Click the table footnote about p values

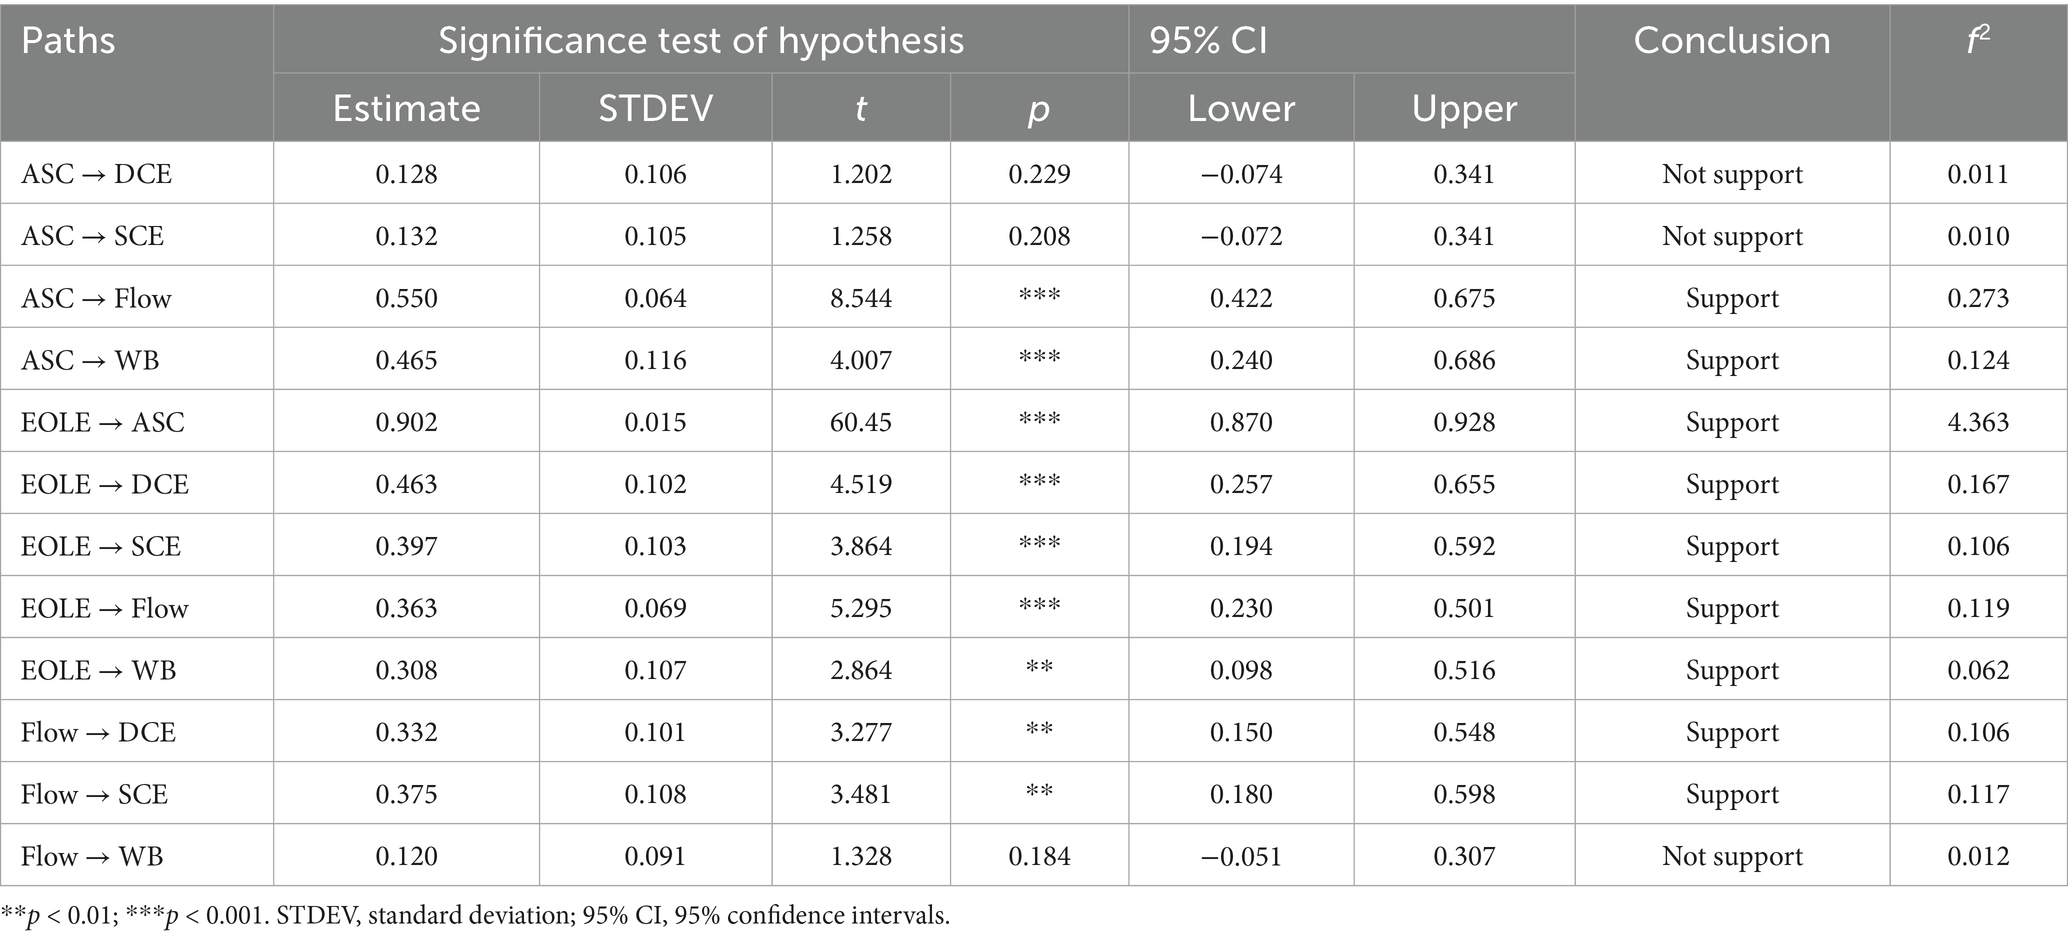[475, 915]
